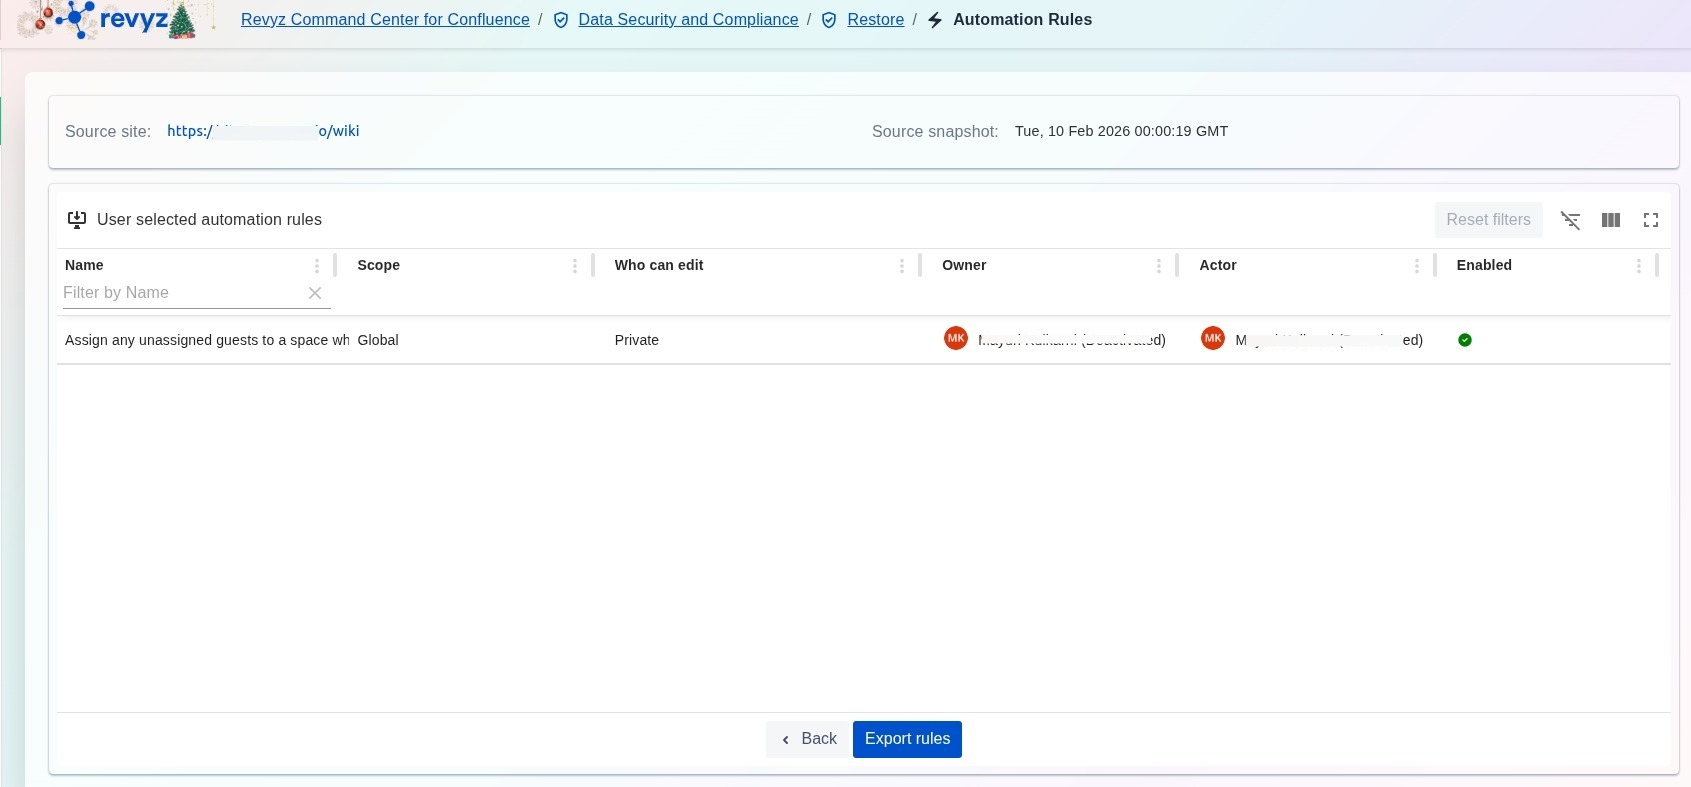1691x787 pixels.
Task: Click the Actor MK avatar
Action: pyautogui.click(x=1212, y=339)
